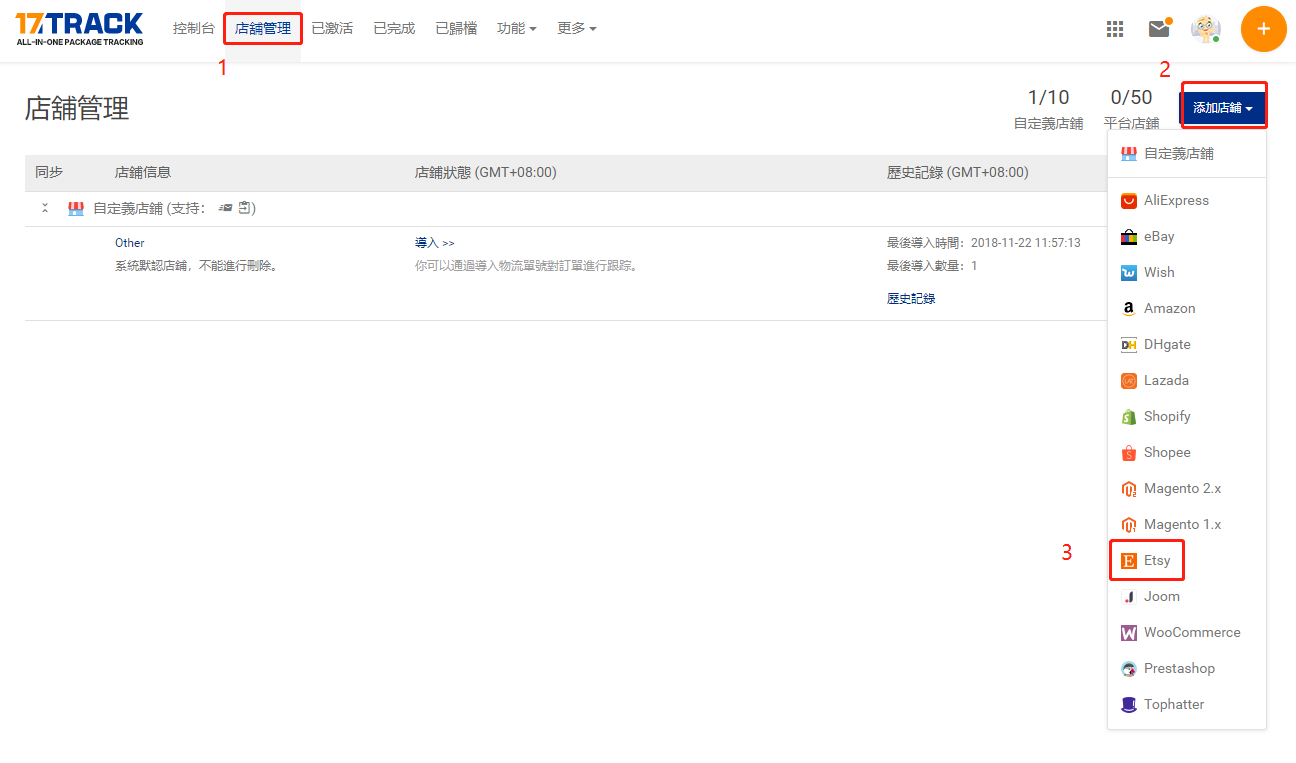
Task: Click the Wish store icon
Action: point(1129,272)
